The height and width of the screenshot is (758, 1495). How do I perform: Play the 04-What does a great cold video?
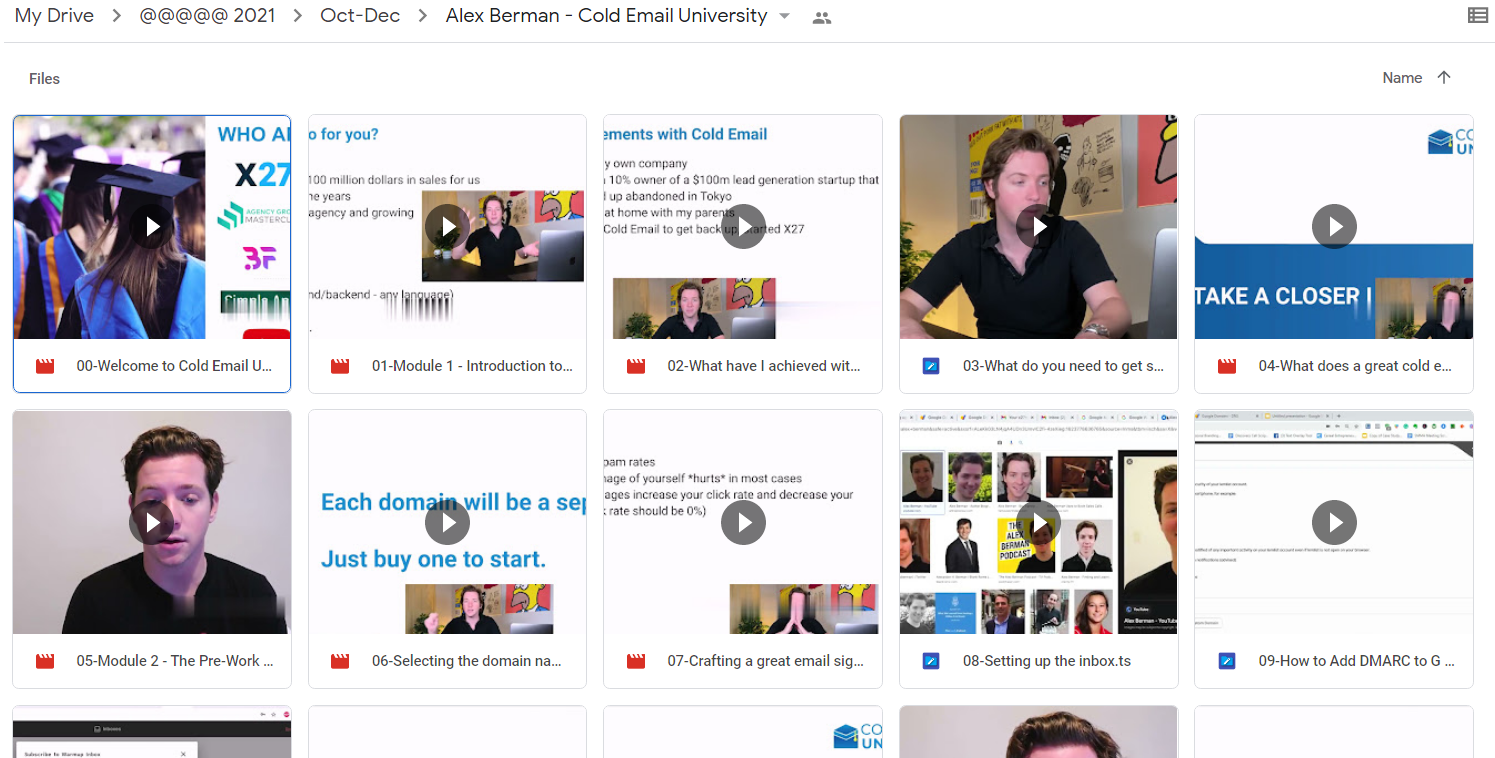click(x=1334, y=227)
